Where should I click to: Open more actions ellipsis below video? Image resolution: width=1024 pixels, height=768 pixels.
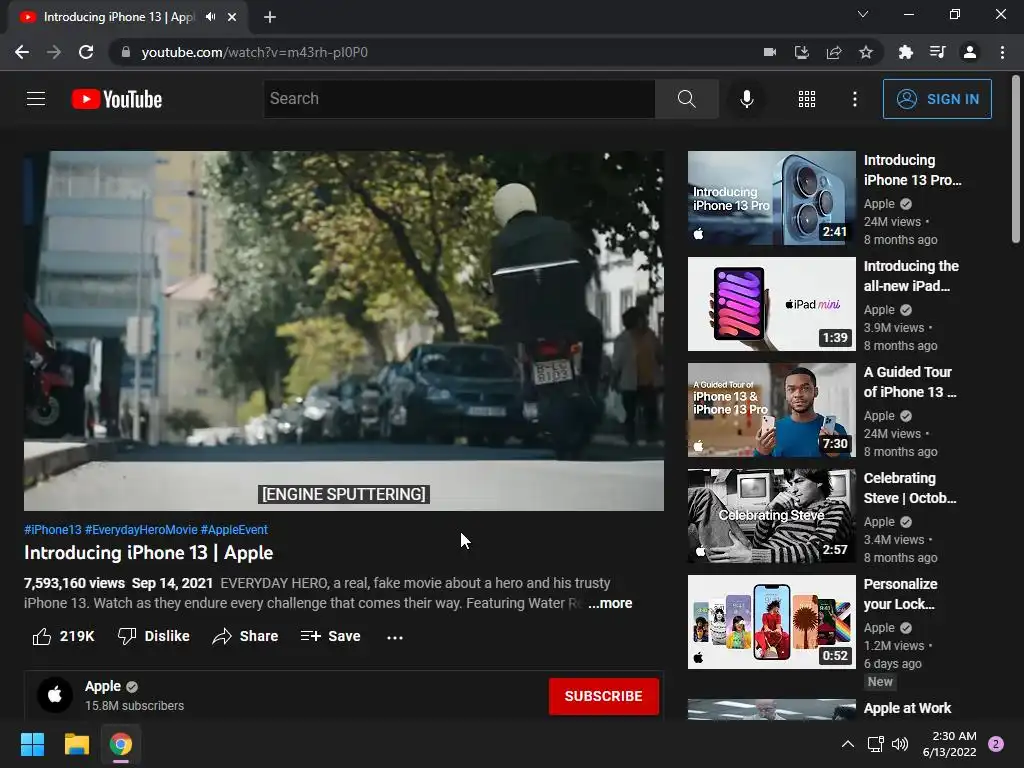click(x=395, y=637)
